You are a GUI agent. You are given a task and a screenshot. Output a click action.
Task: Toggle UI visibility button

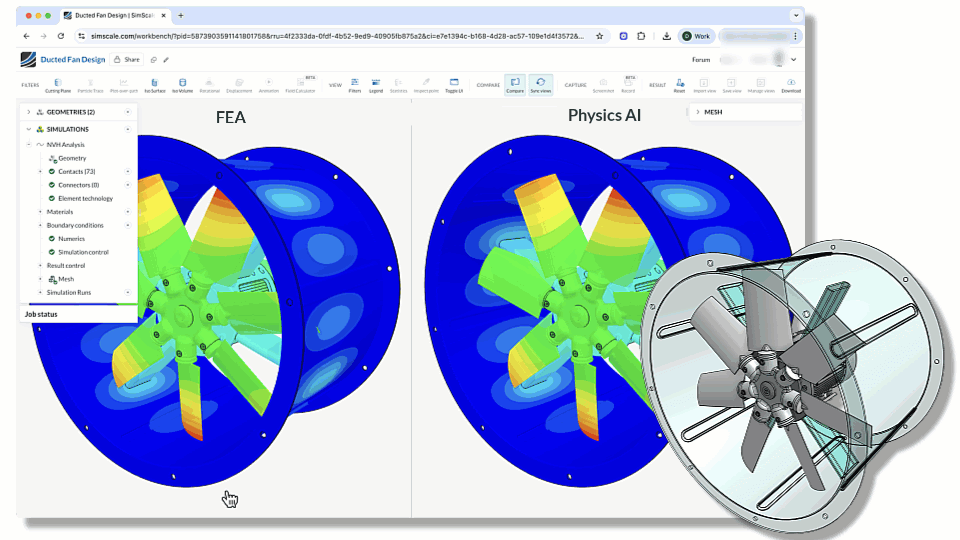(x=453, y=85)
